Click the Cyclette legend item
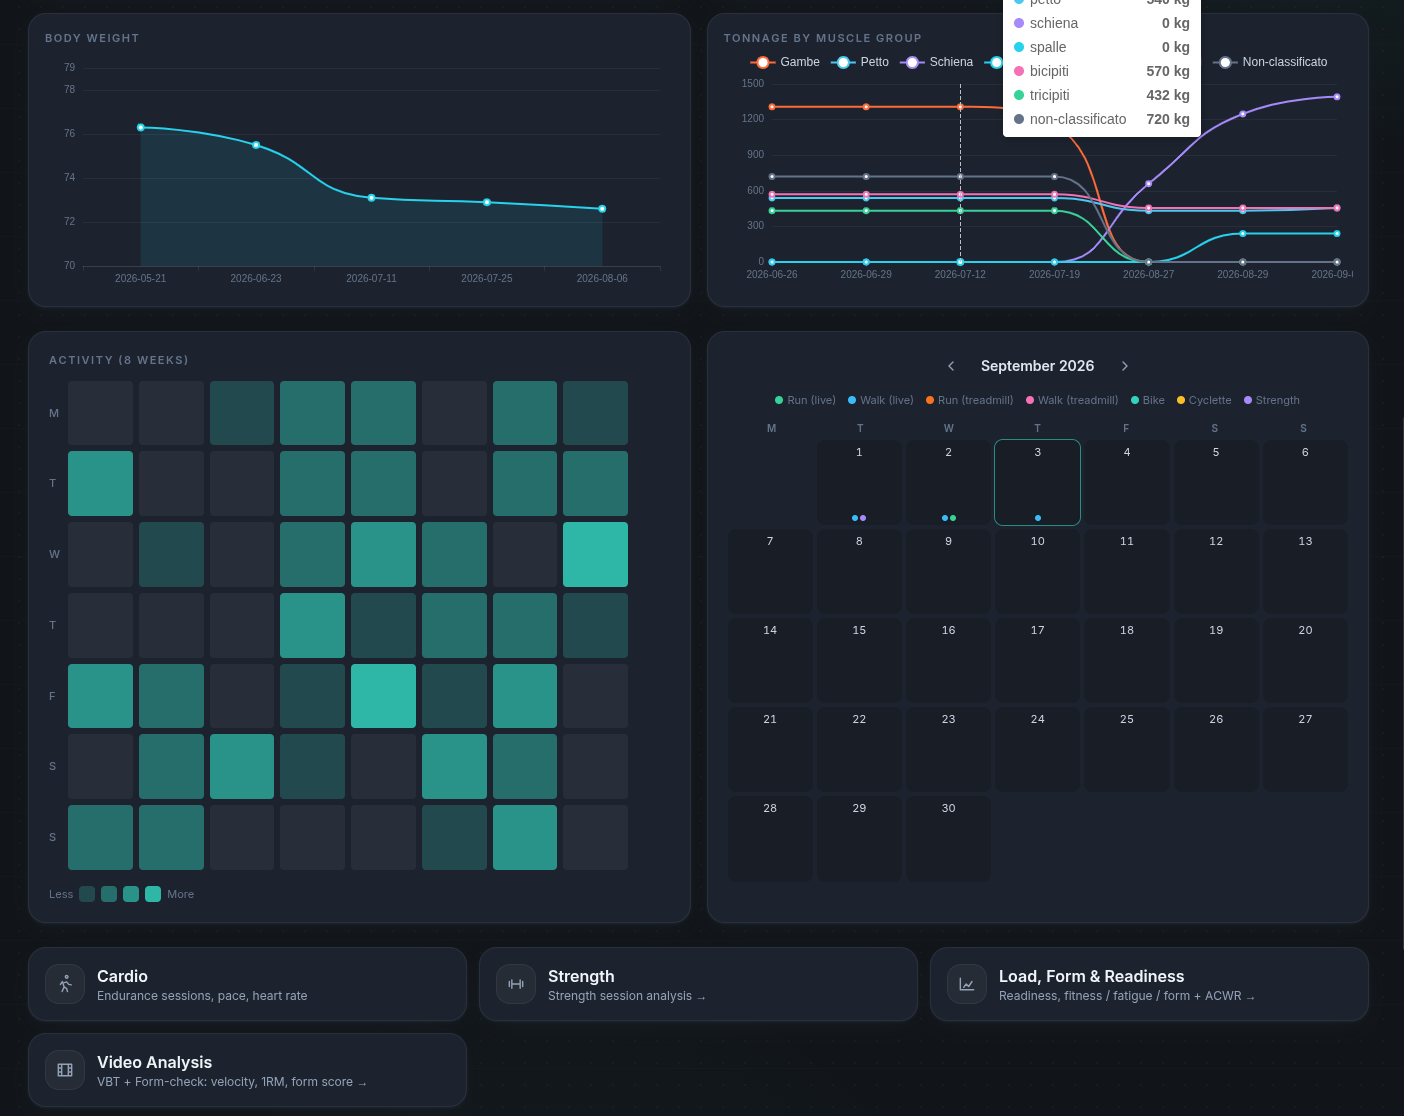This screenshot has height=1116, width=1404. (x=1204, y=400)
